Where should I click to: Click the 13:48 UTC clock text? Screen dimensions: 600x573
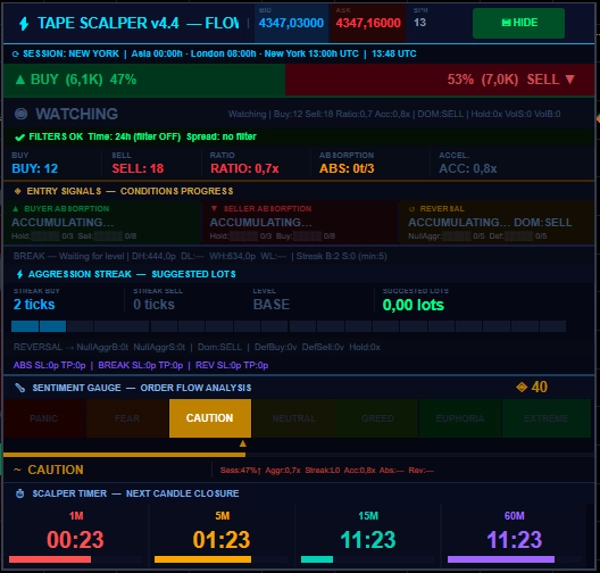coord(394,54)
